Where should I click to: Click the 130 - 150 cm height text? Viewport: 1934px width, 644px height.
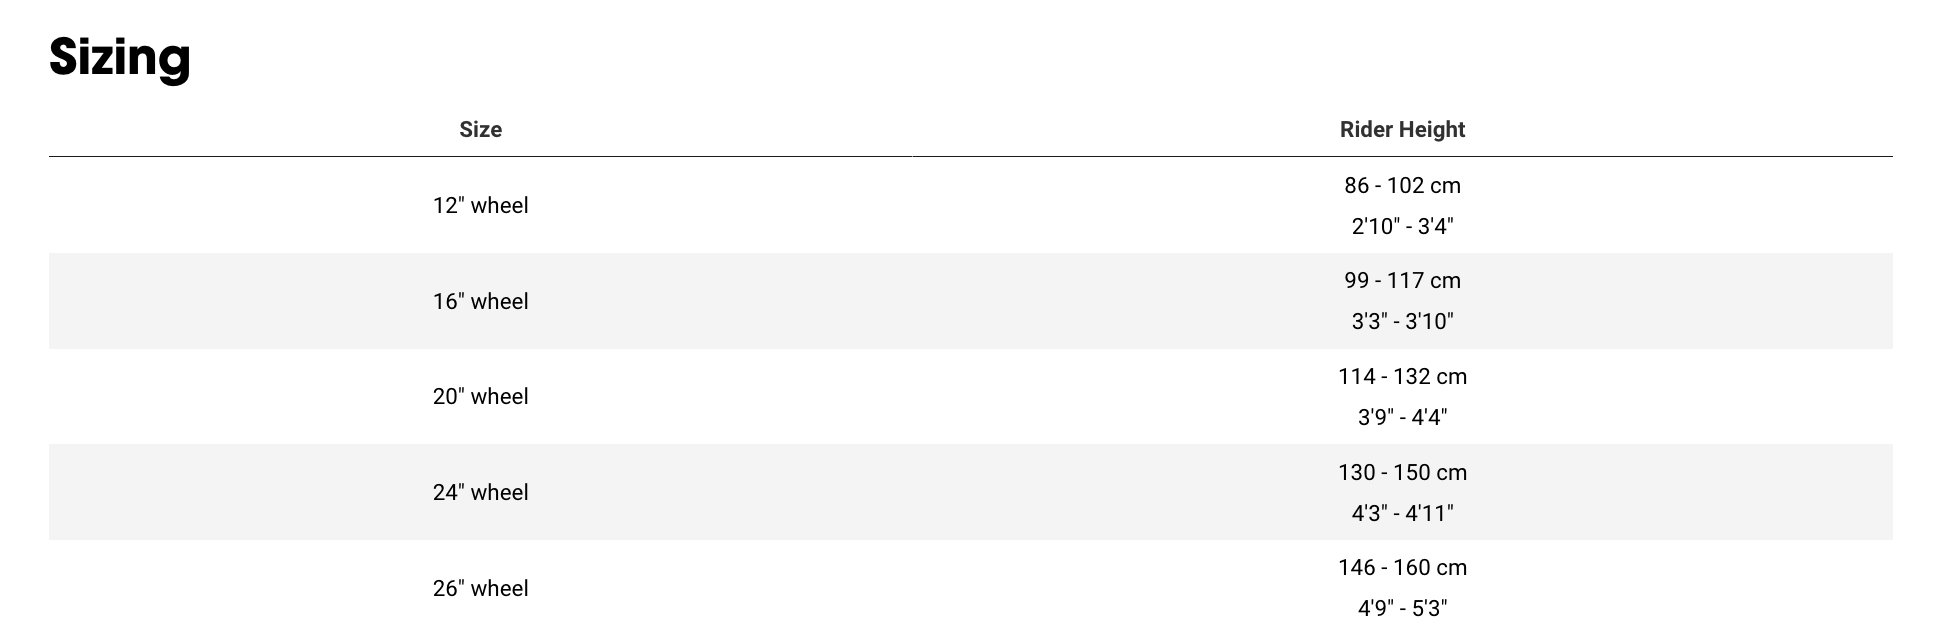point(1402,472)
